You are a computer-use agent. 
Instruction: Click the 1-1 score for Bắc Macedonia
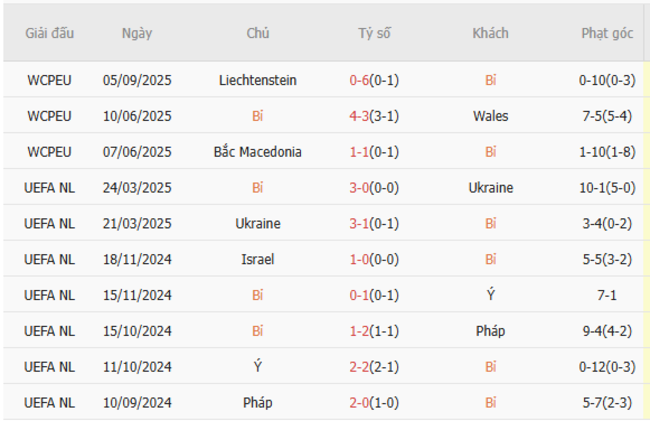point(359,152)
